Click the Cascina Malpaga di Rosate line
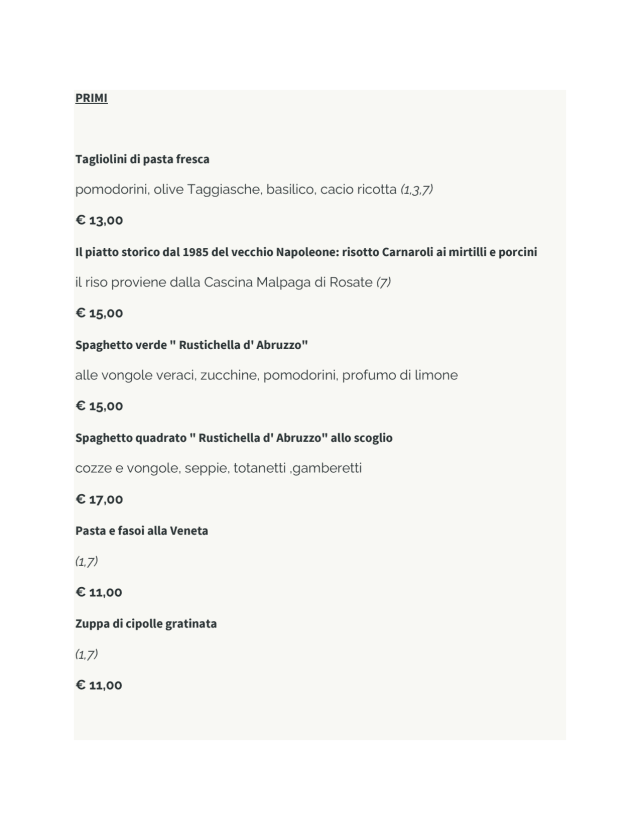The height and width of the screenshot is (828, 640). coord(222,282)
